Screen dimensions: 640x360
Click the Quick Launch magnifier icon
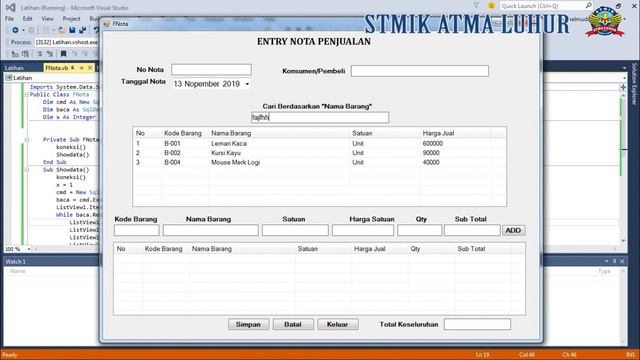tap(588, 5)
